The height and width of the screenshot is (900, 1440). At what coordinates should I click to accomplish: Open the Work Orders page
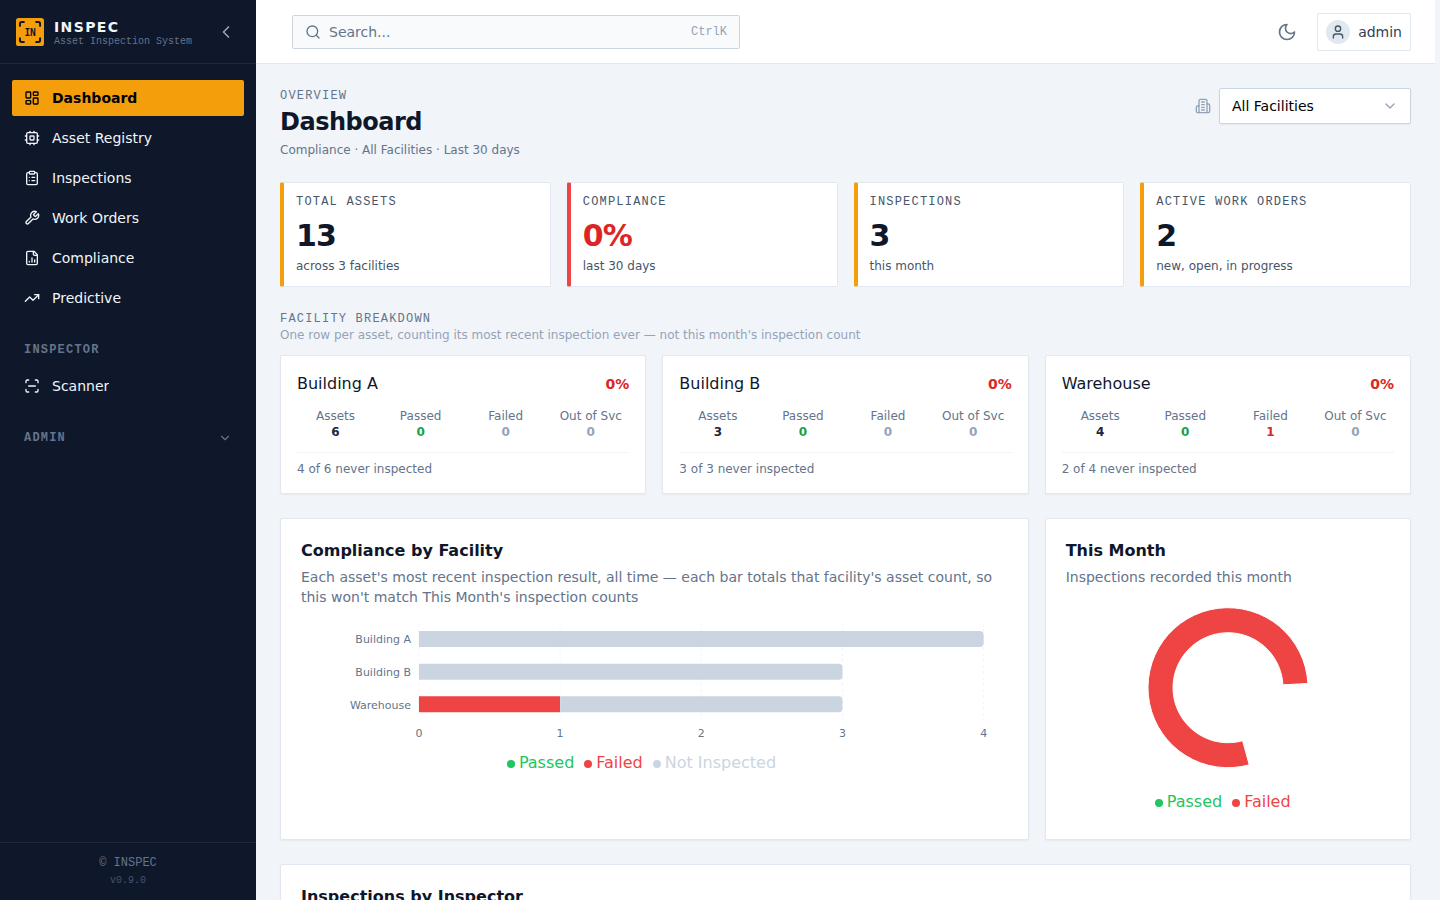(128, 218)
